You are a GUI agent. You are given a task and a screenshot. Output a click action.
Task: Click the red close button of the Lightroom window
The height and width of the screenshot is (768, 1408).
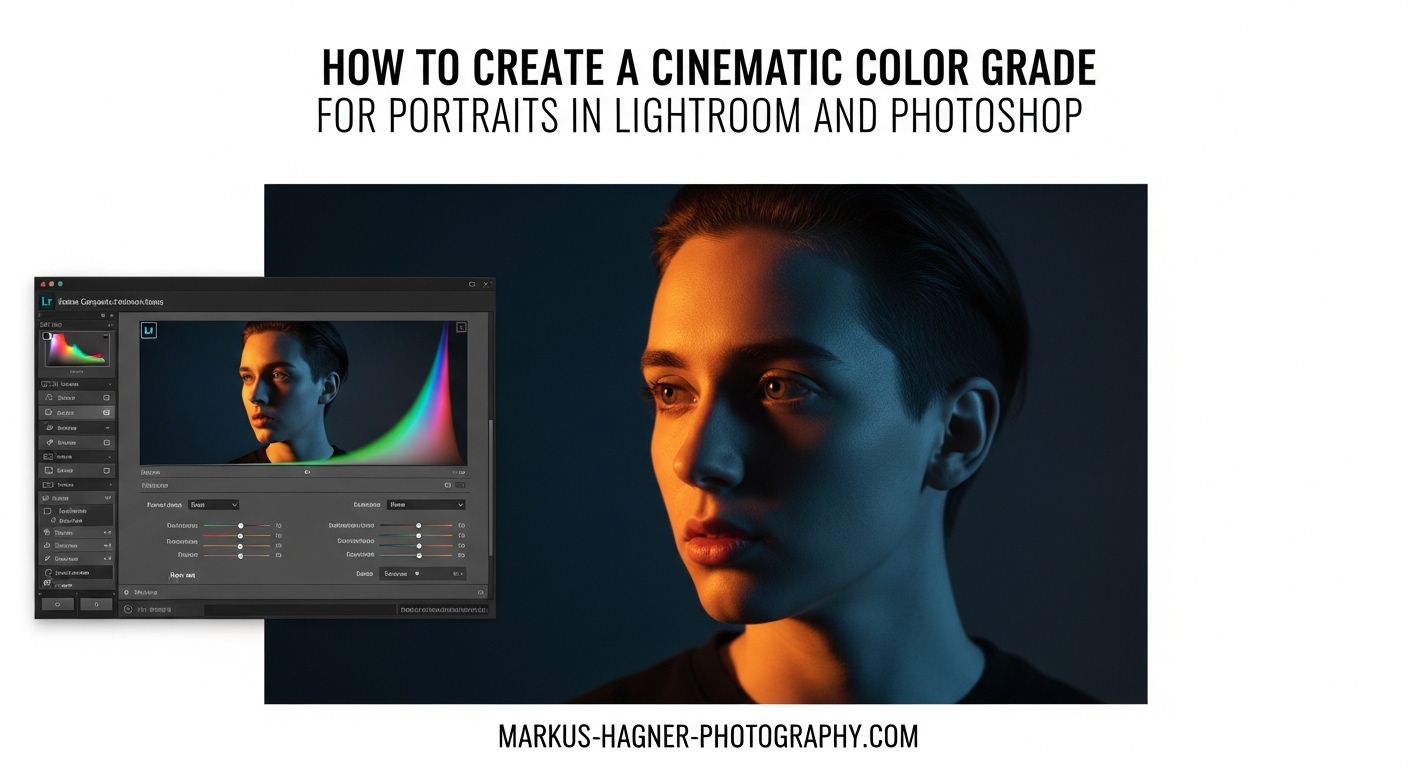point(42,284)
